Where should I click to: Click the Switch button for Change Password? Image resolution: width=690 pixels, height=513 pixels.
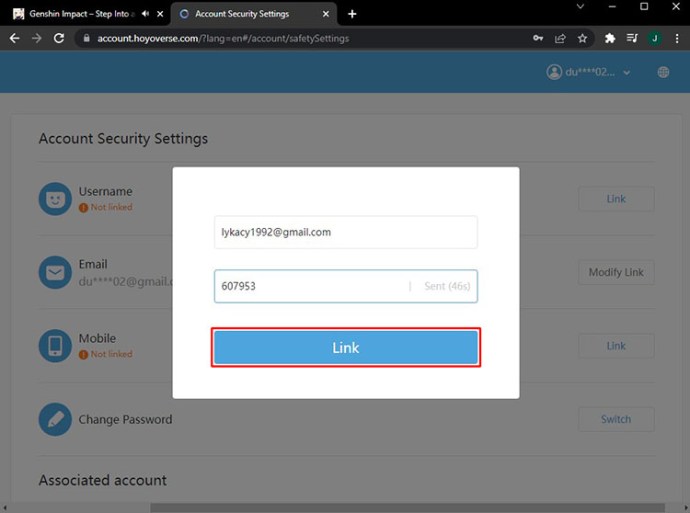pyautogui.click(x=616, y=419)
